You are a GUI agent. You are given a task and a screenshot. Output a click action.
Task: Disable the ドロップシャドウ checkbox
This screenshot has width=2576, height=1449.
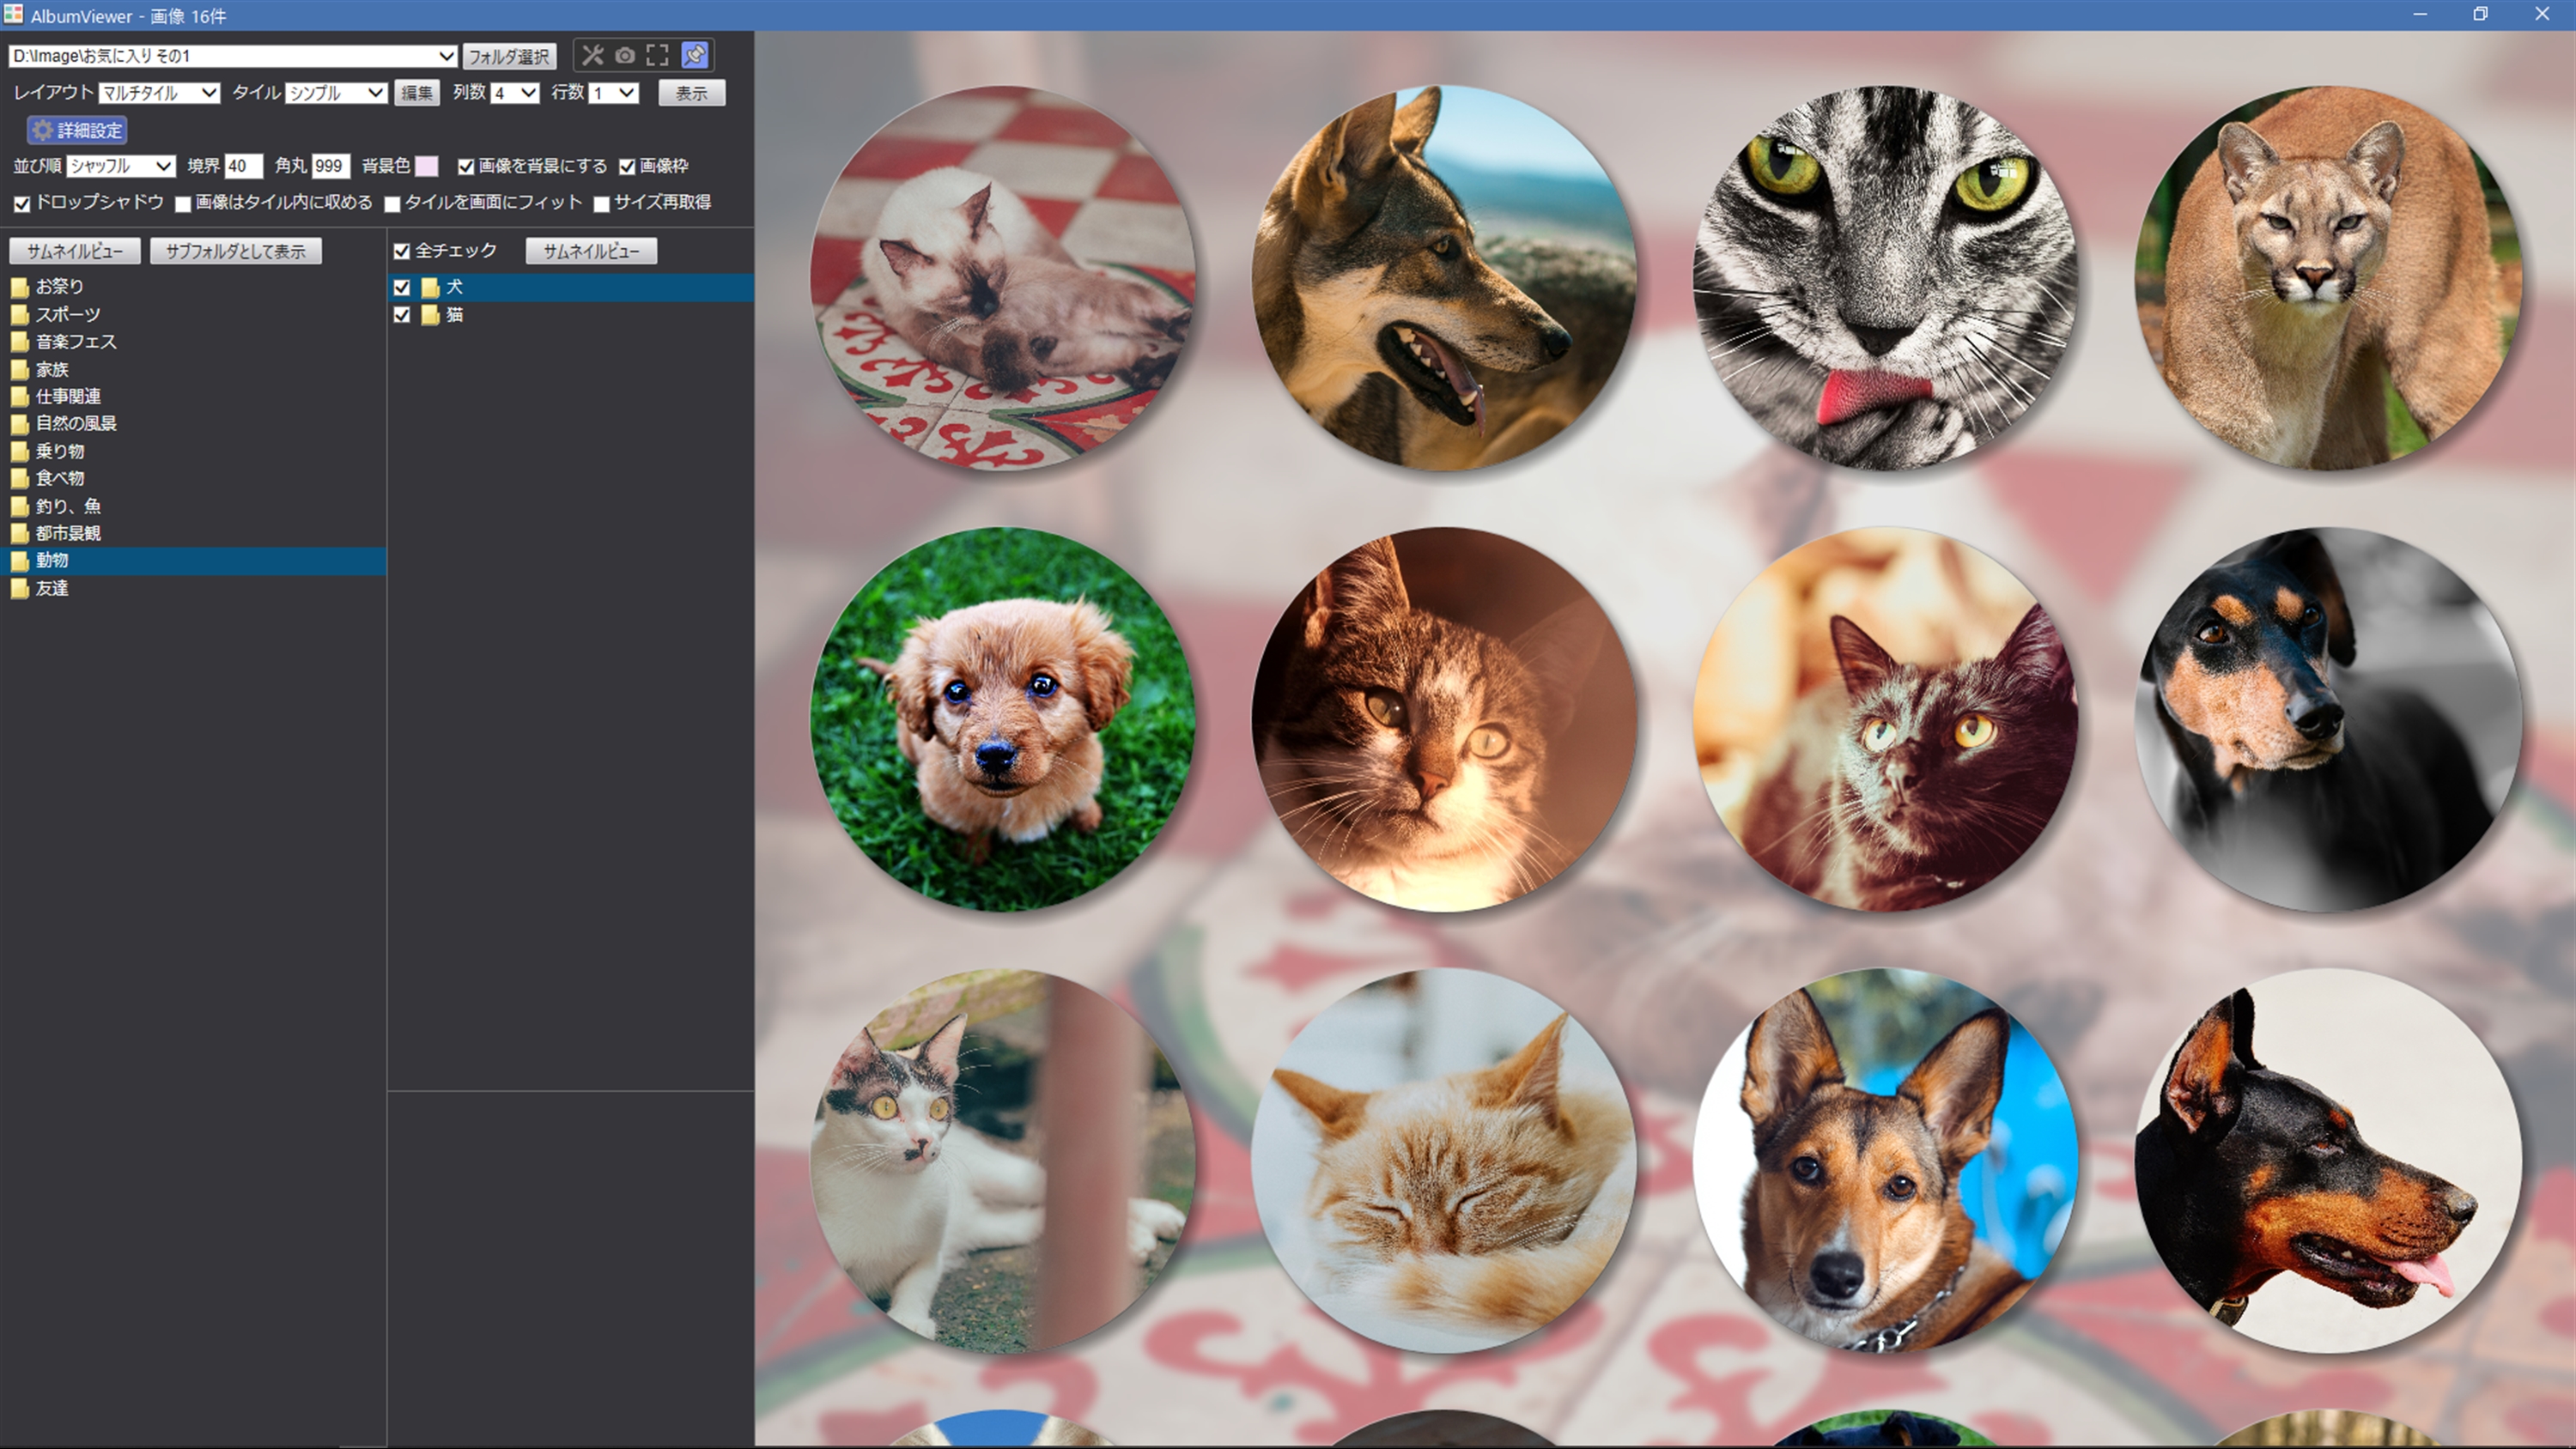pyautogui.click(x=22, y=204)
